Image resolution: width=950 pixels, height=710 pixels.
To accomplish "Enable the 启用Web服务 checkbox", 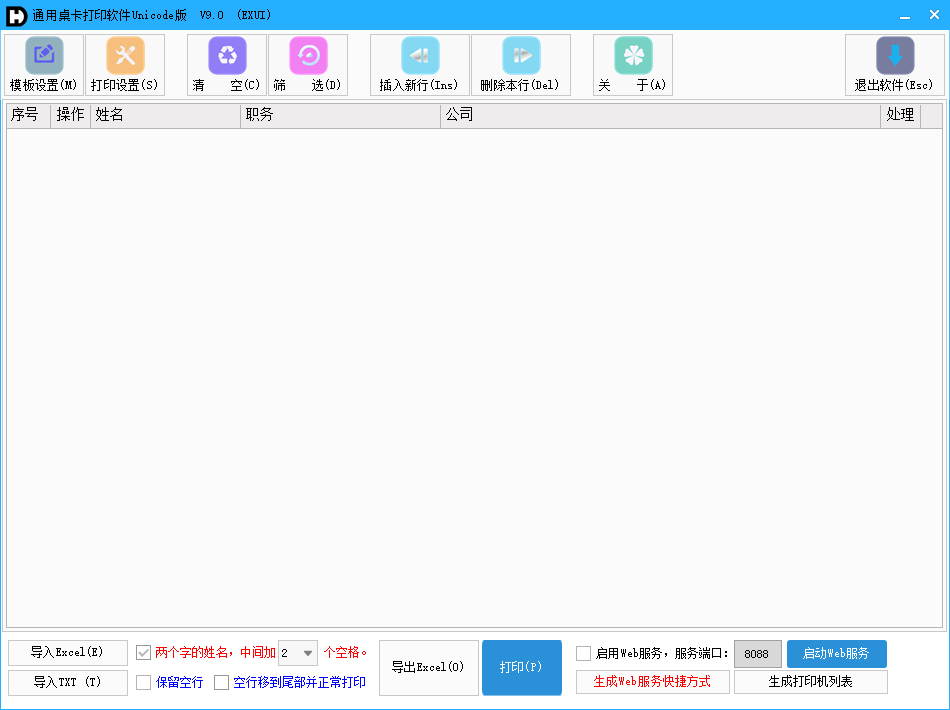I will pyautogui.click(x=584, y=654).
